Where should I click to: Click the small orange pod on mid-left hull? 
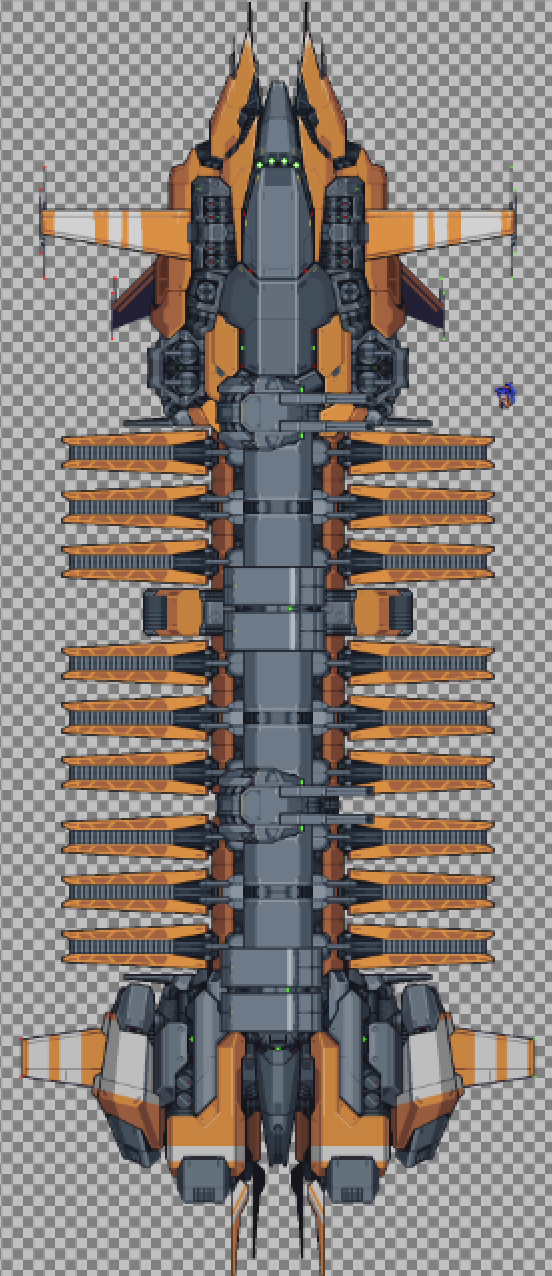click(176, 612)
